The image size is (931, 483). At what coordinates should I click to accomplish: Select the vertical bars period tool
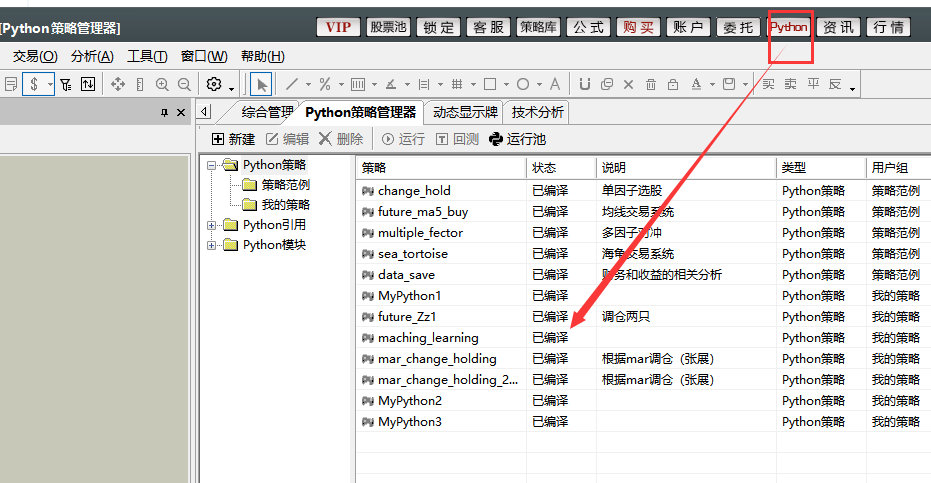point(357,84)
